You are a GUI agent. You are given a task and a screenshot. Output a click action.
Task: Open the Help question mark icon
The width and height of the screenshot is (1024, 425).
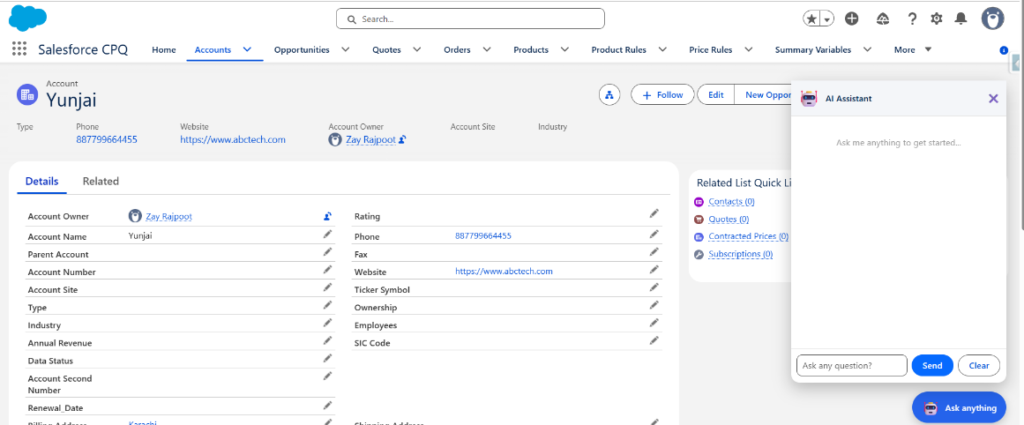coord(912,19)
